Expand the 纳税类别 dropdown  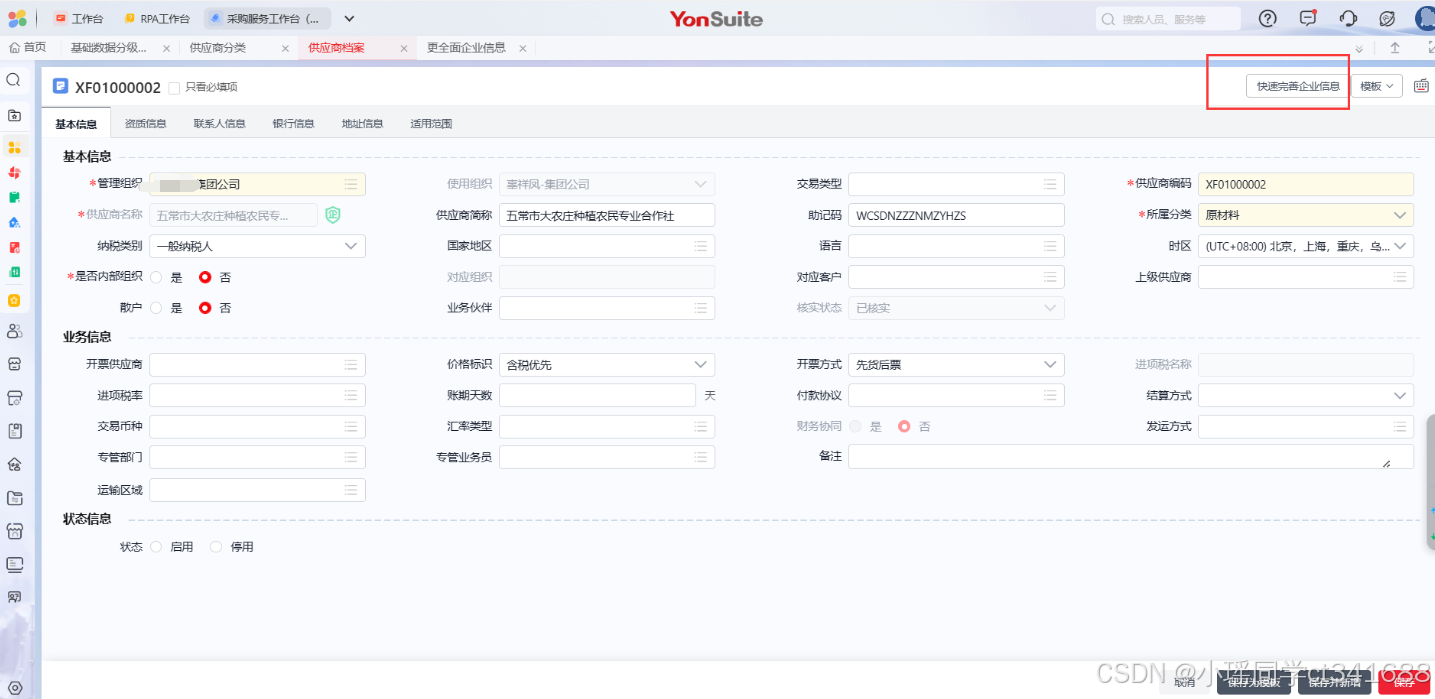coord(351,246)
